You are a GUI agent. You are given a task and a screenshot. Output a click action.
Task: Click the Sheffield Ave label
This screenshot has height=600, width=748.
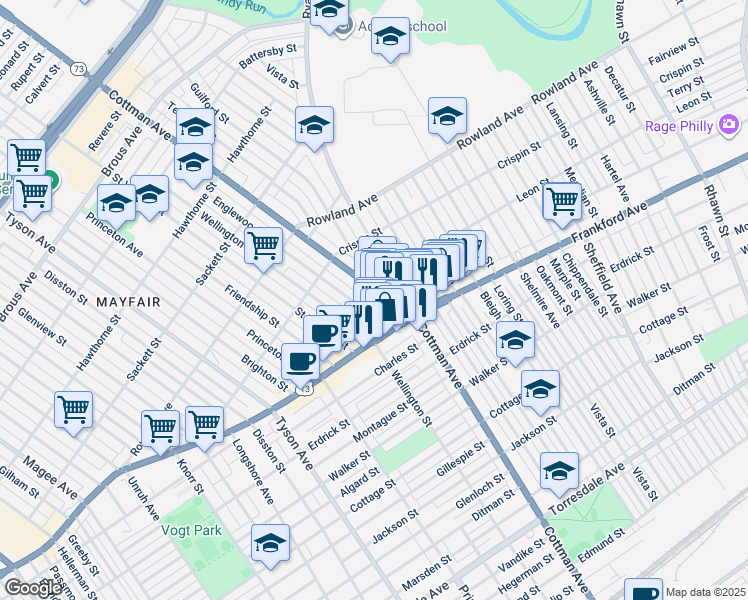(x=602, y=278)
